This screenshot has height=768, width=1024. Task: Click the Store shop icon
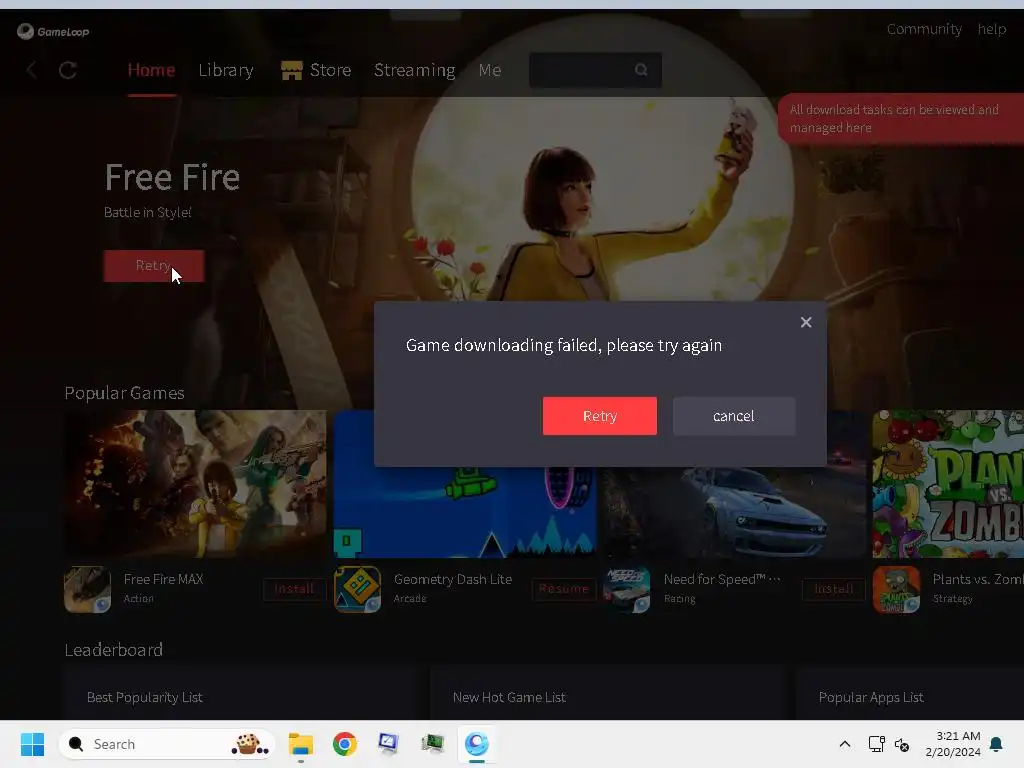point(291,70)
